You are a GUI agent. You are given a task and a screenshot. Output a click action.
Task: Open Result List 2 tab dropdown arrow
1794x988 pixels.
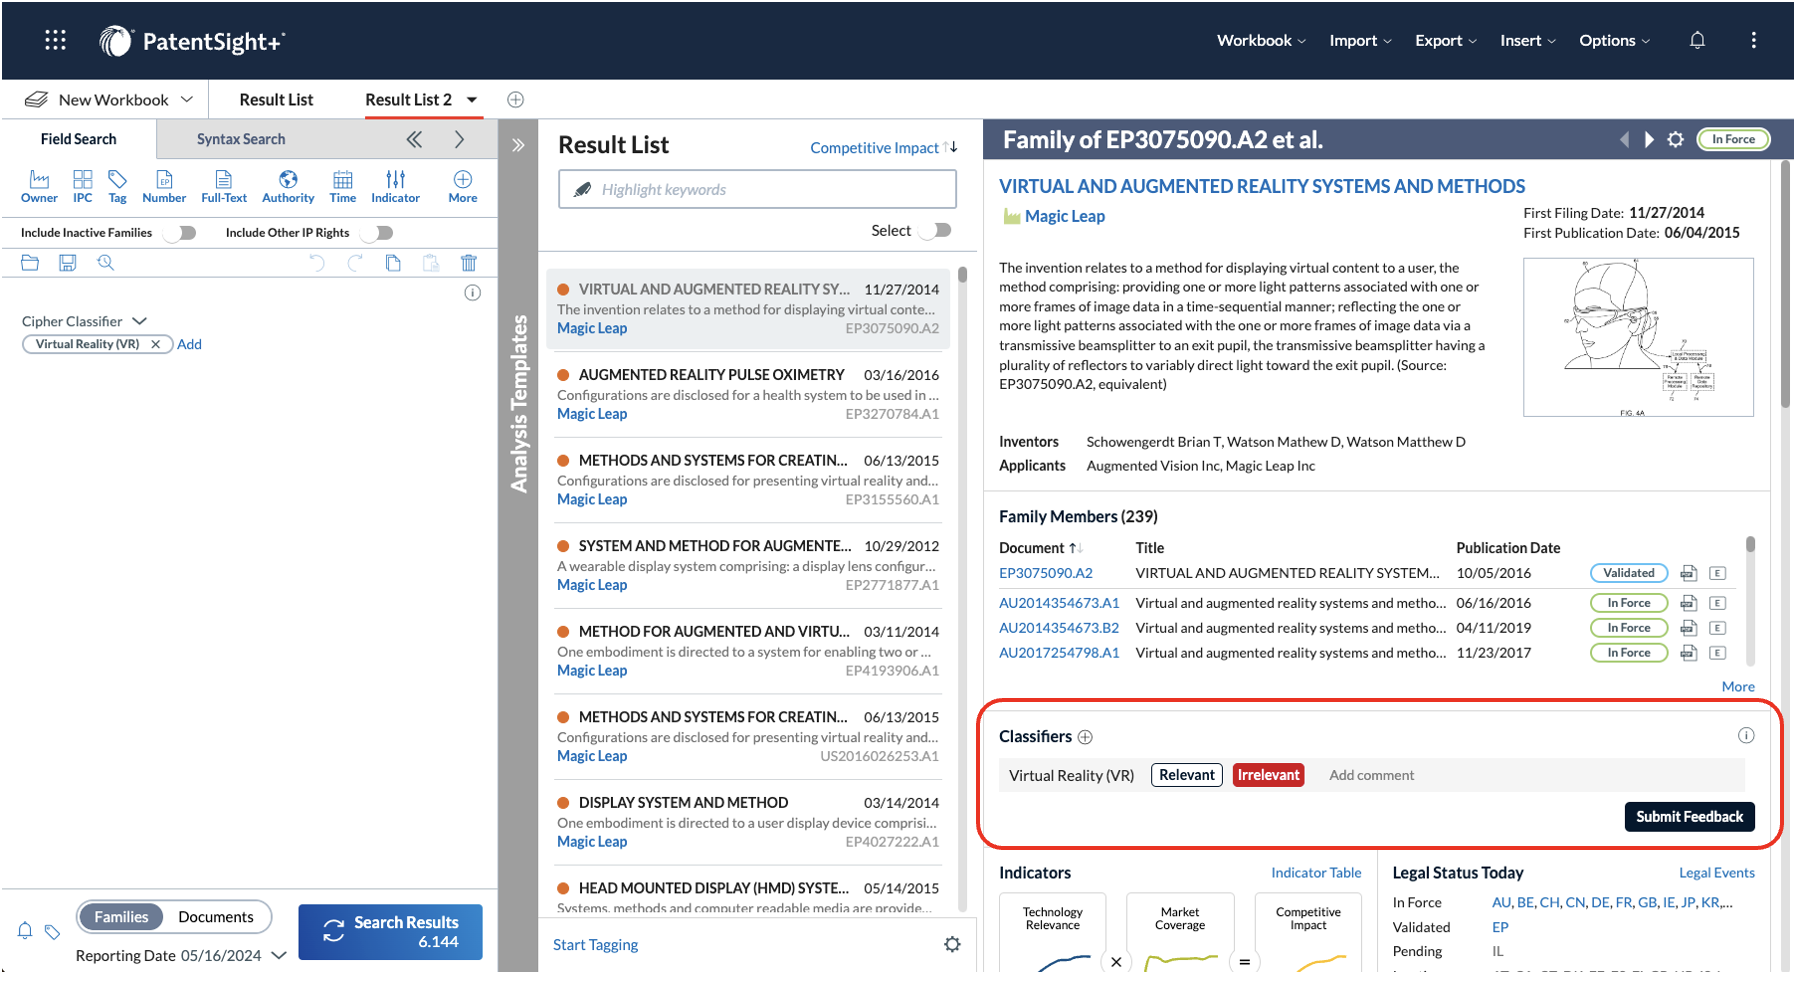click(x=472, y=99)
